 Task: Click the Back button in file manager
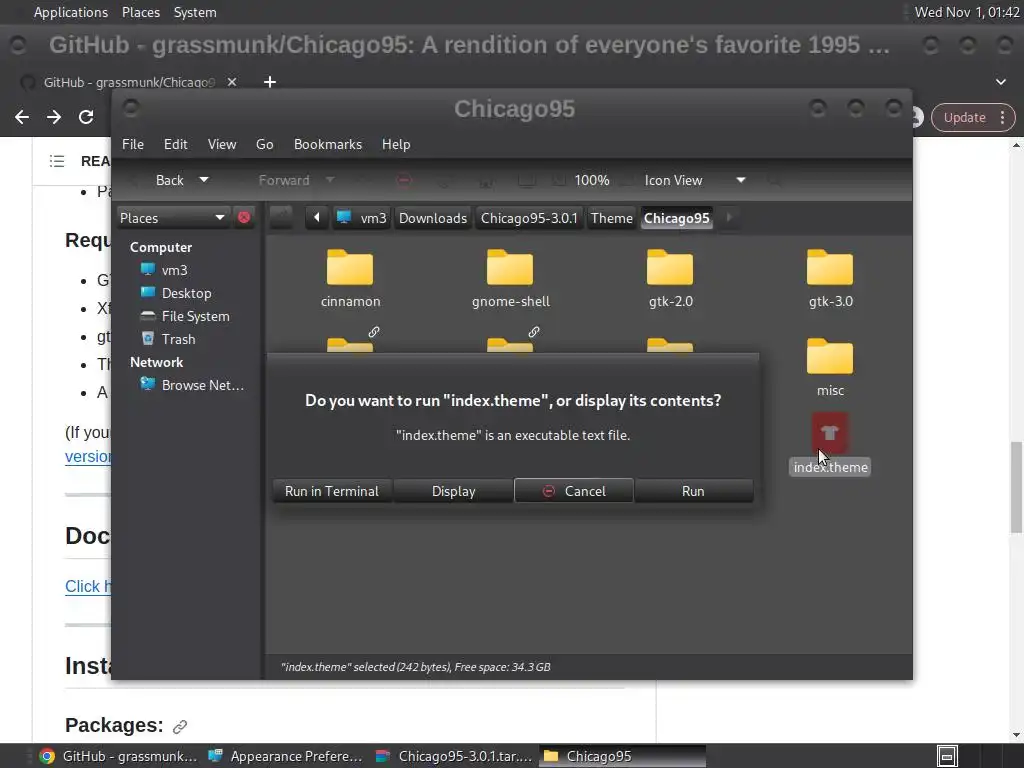pyautogui.click(x=169, y=180)
